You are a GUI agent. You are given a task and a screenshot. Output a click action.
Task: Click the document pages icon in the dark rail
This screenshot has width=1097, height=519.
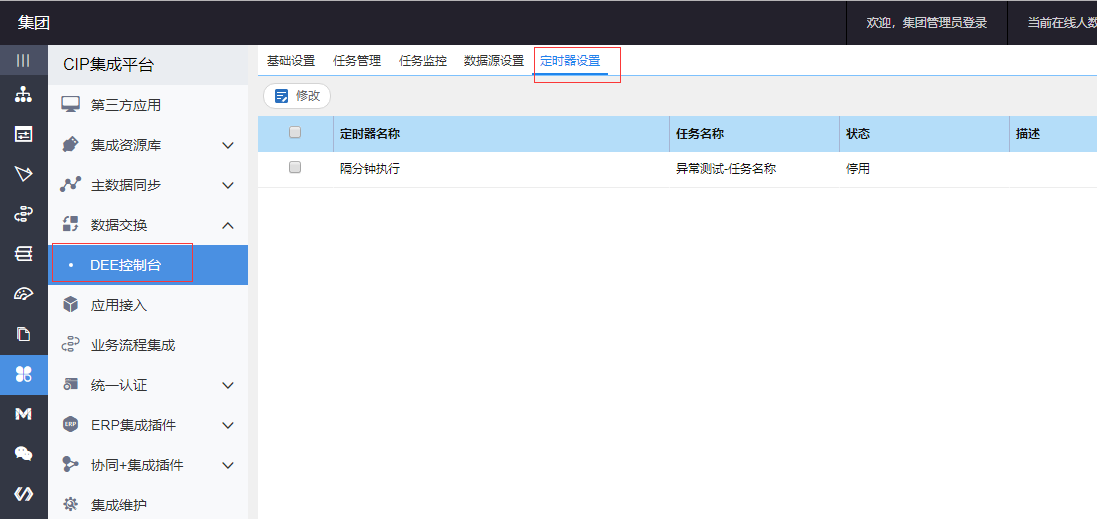click(x=24, y=334)
